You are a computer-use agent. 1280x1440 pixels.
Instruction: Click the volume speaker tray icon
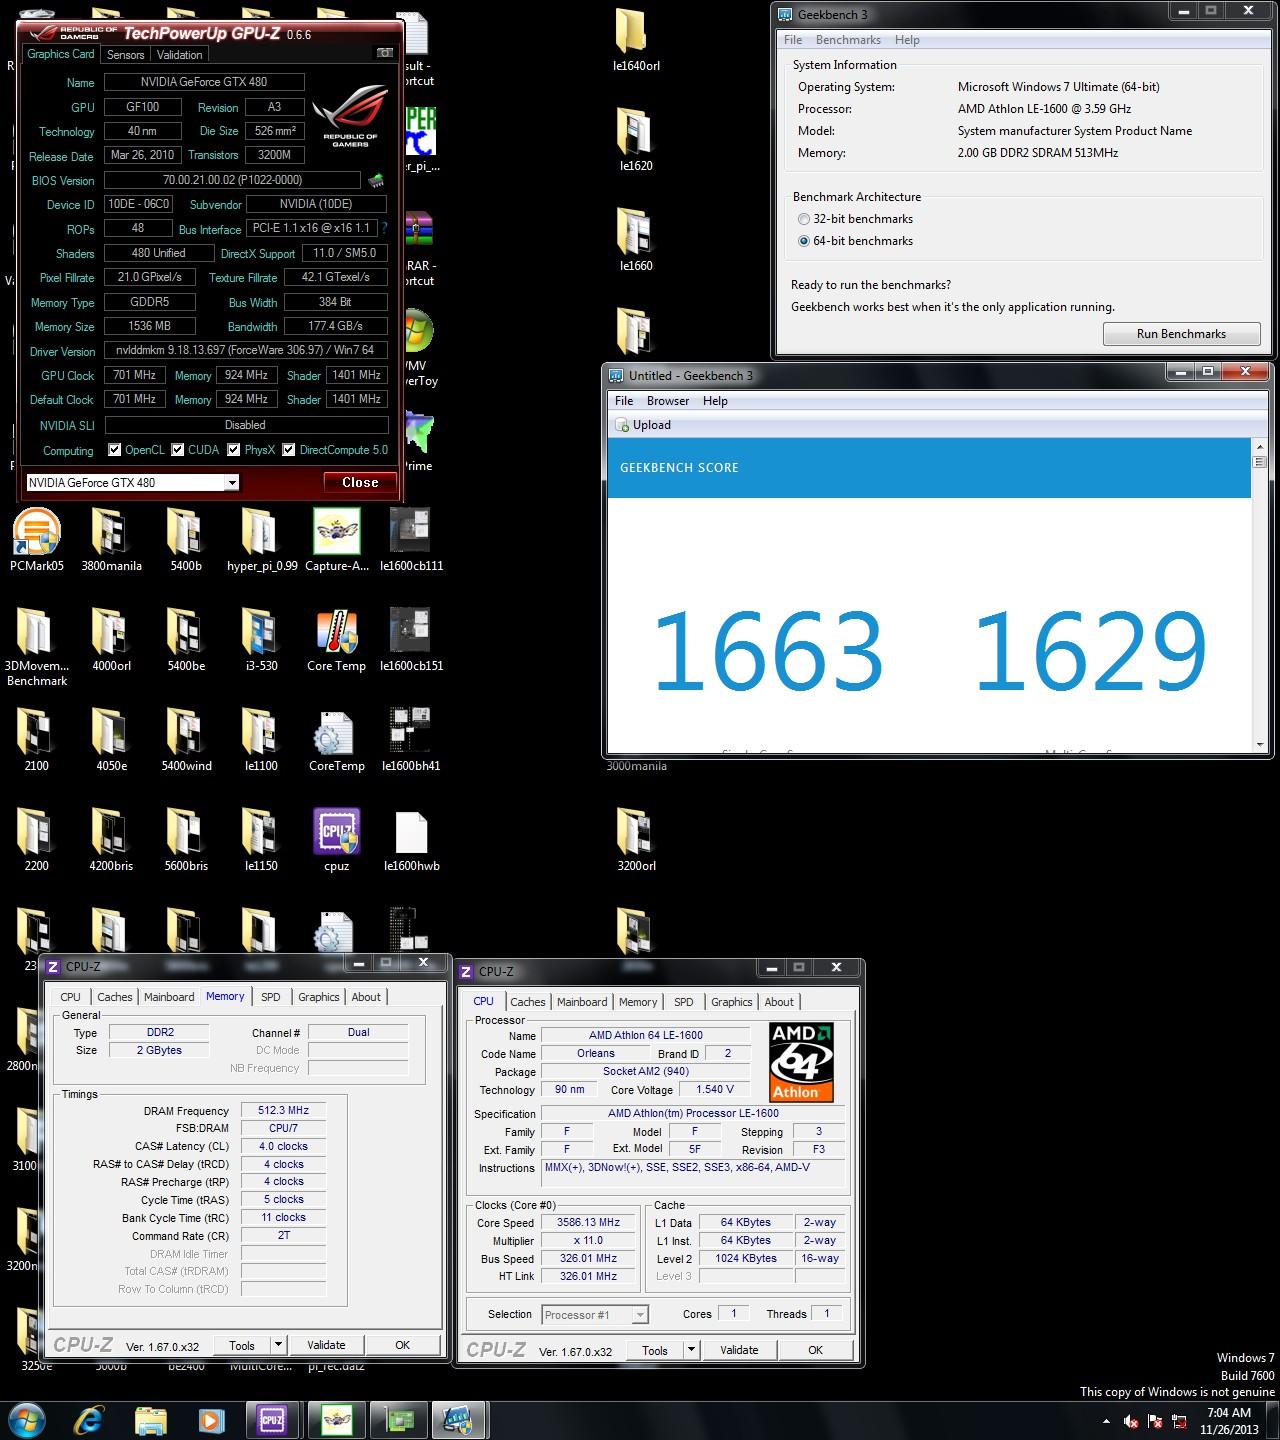pos(1131,1421)
